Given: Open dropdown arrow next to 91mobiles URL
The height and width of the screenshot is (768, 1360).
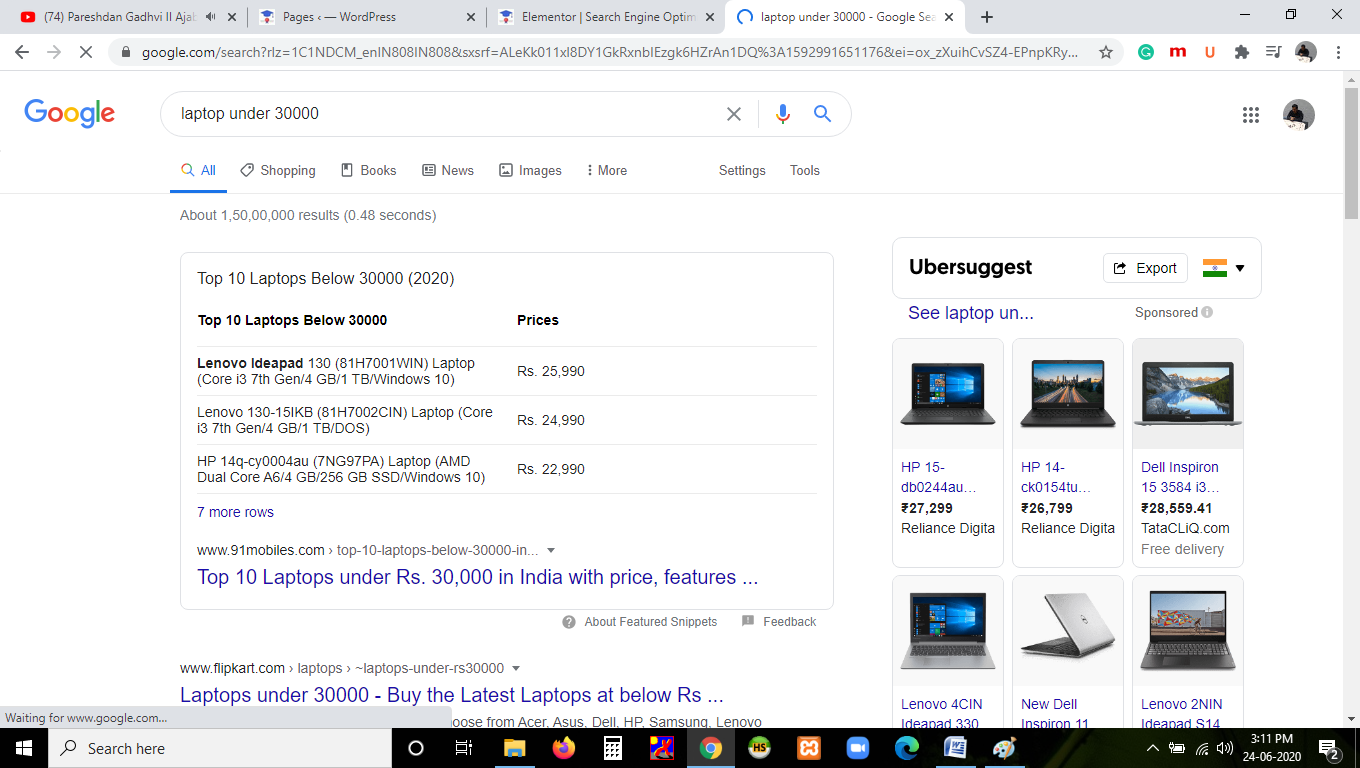Looking at the screenshot, I should point(551,550).
